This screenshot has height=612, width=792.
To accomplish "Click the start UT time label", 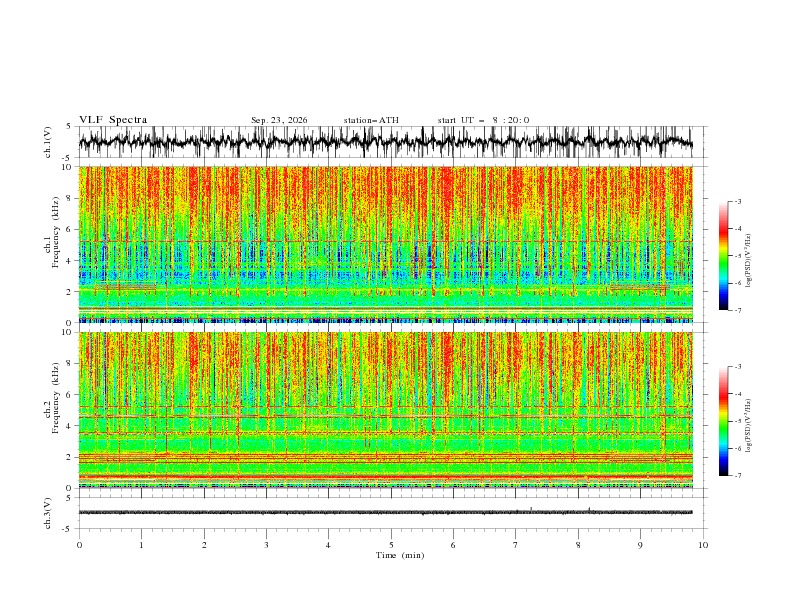I will (483, 120).
